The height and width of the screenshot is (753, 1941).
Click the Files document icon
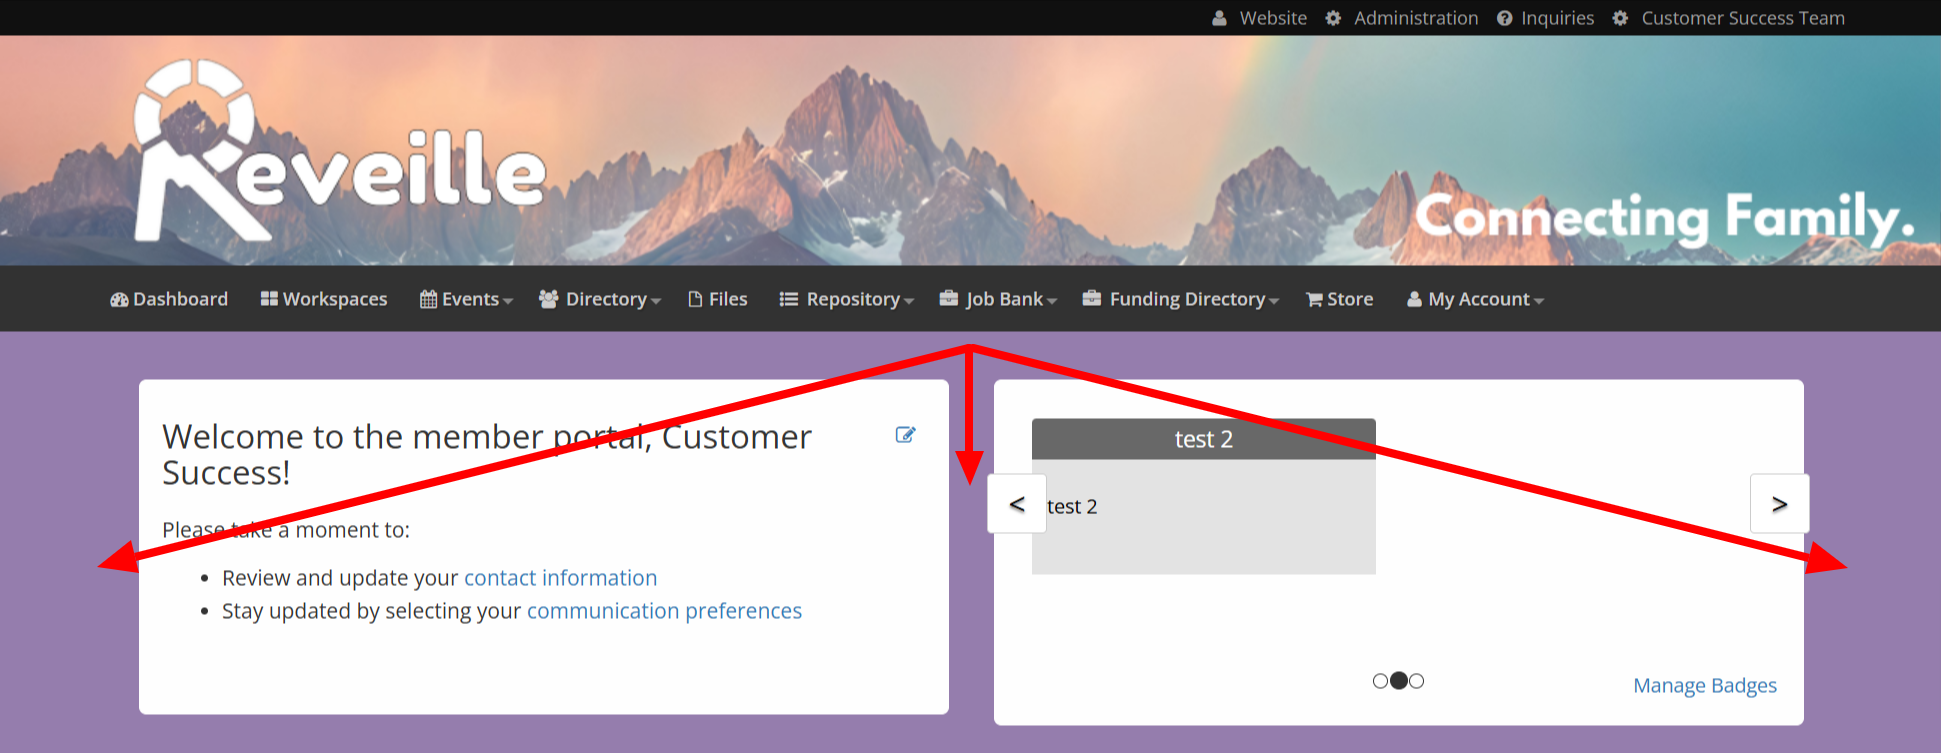tap(695, 300)
